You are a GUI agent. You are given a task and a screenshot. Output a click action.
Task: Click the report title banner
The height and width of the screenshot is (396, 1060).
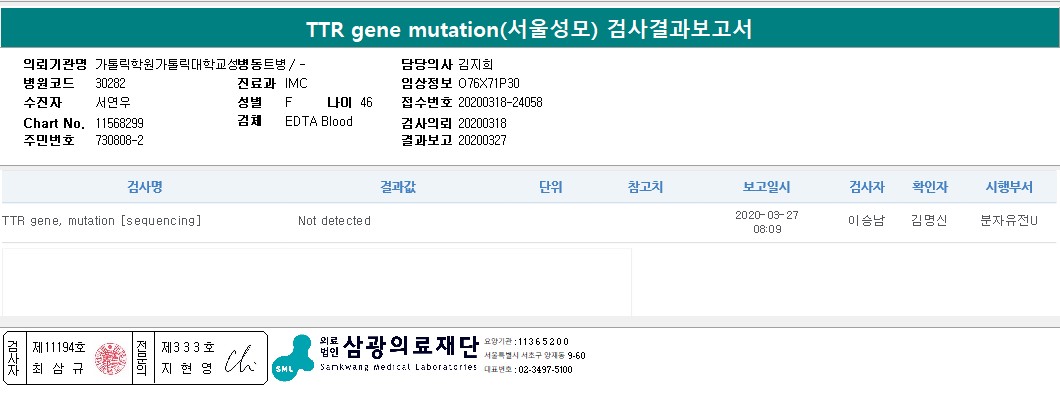[x=530, y=30]
